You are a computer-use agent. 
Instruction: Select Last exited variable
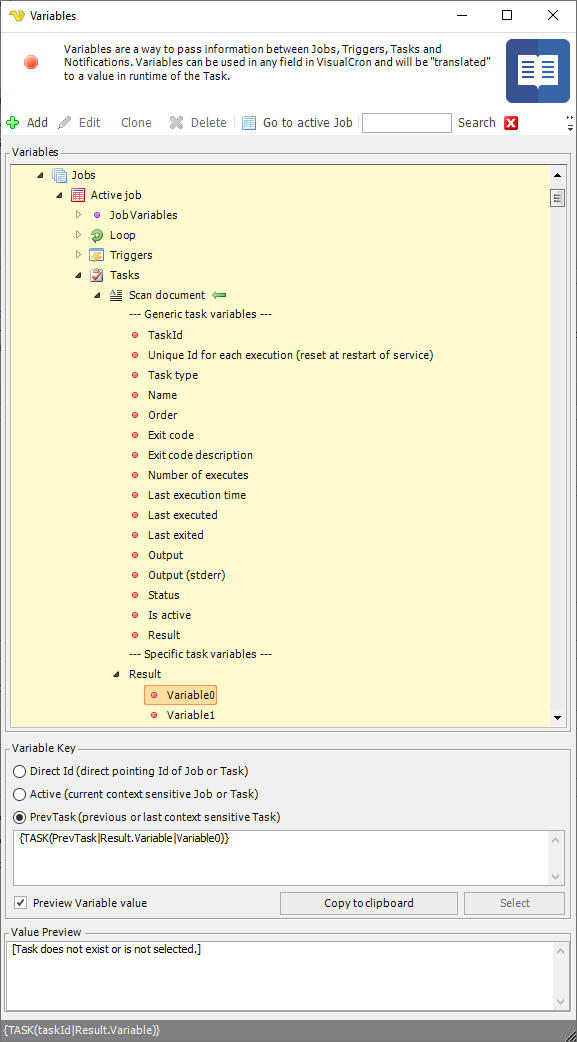[x=175, y=535]
